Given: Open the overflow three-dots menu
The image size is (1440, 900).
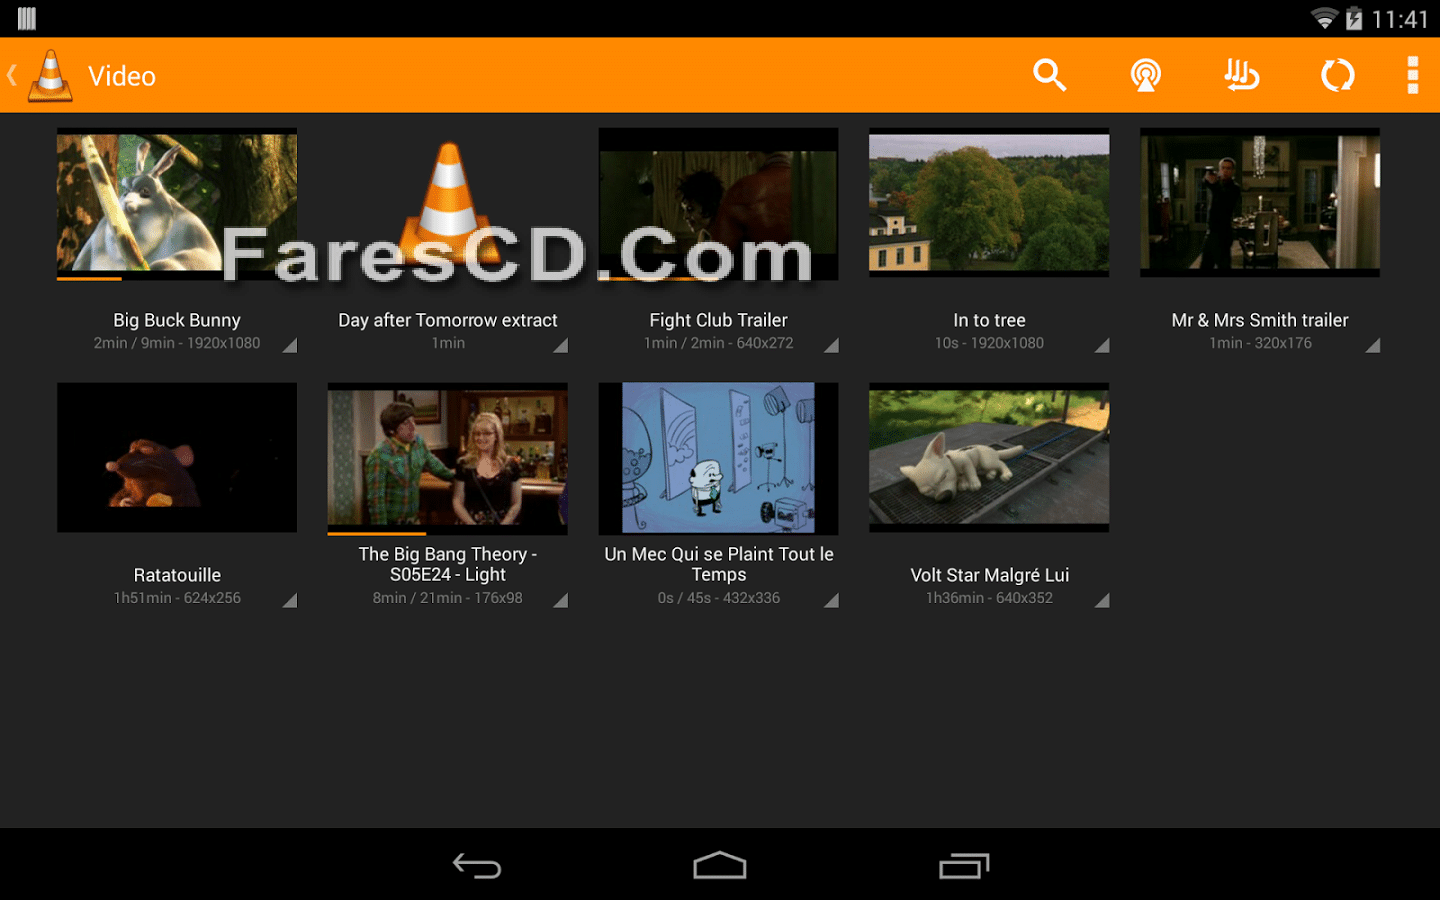Looking at the screenshot, I should coord(1412,75).
